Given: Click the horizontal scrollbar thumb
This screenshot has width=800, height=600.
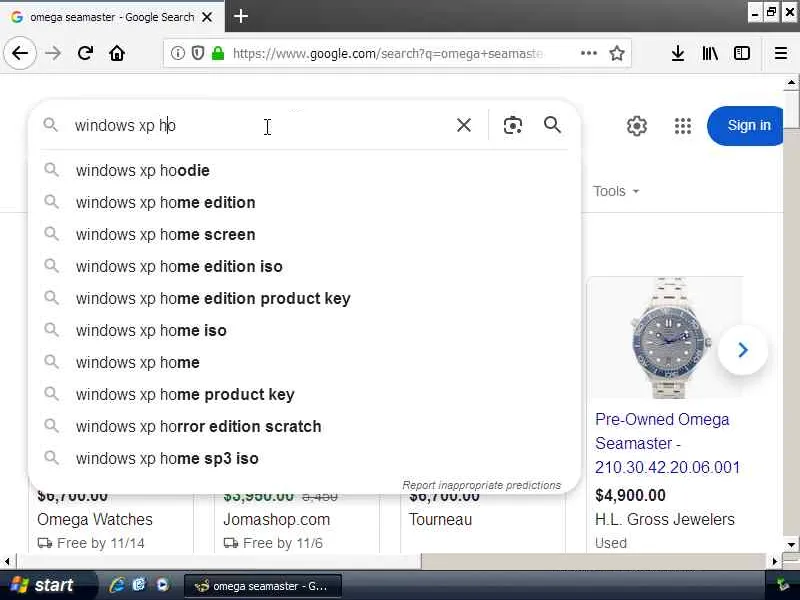Looking at the screenshot, I should 219,561.
